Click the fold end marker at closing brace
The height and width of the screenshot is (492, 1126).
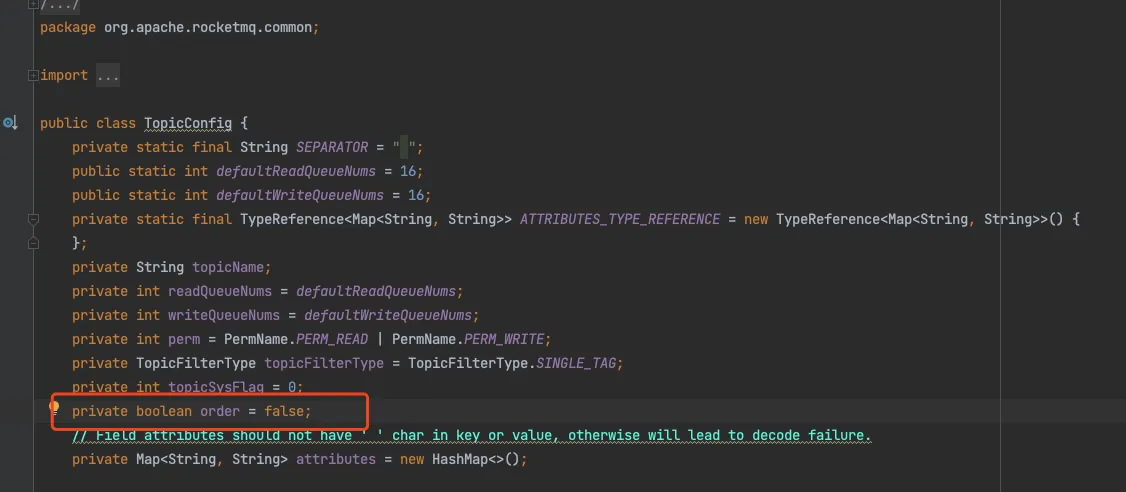[x=33, y=243]
